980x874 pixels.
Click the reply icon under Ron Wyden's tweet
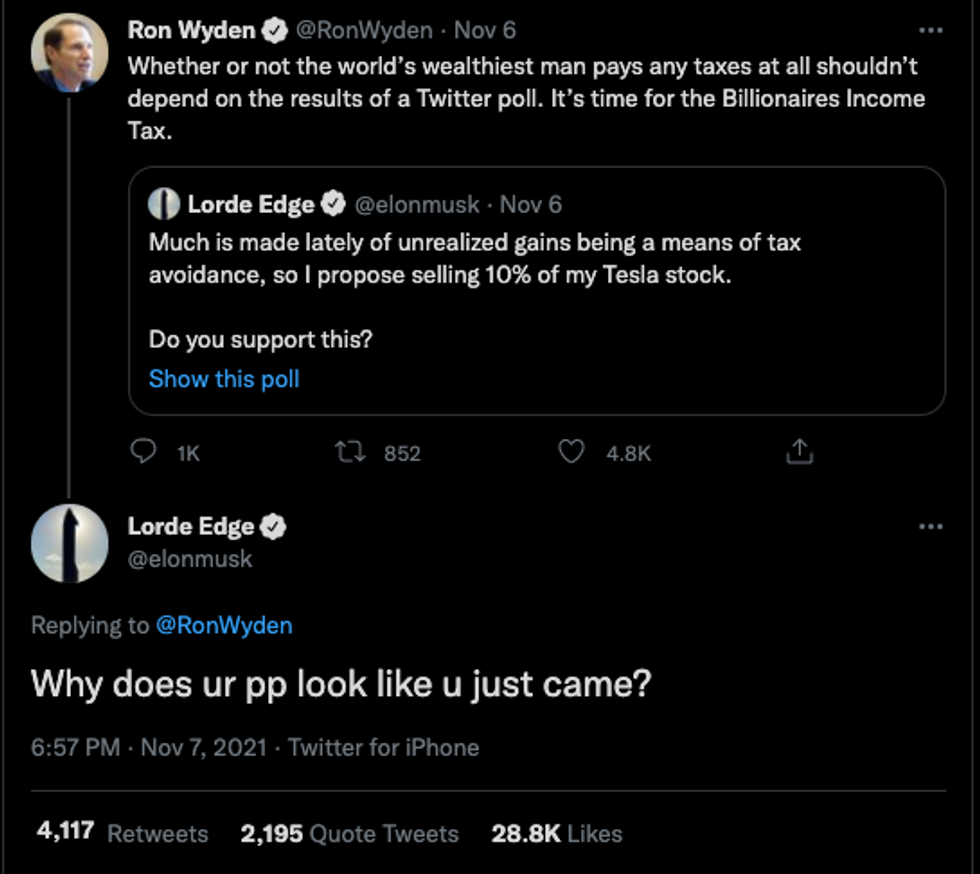[145, 453]
